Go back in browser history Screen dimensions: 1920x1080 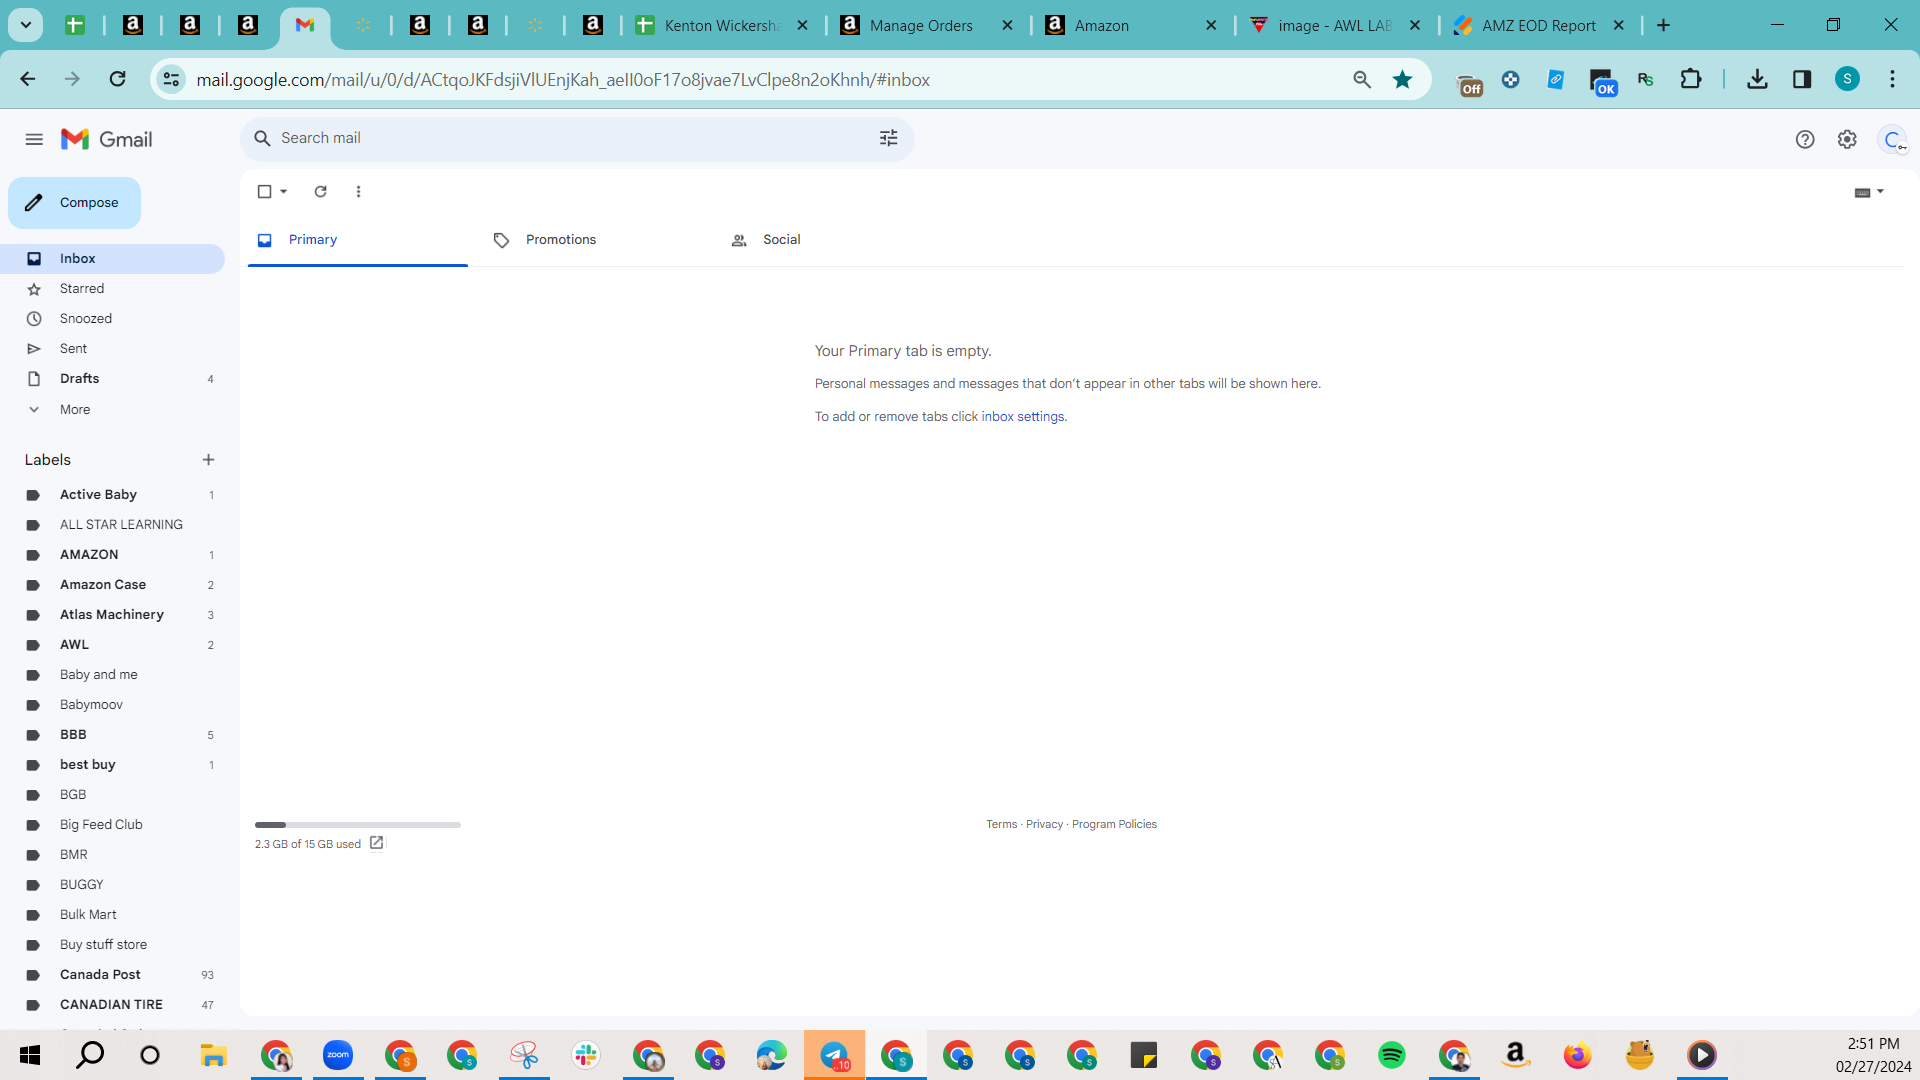point(27,79)
